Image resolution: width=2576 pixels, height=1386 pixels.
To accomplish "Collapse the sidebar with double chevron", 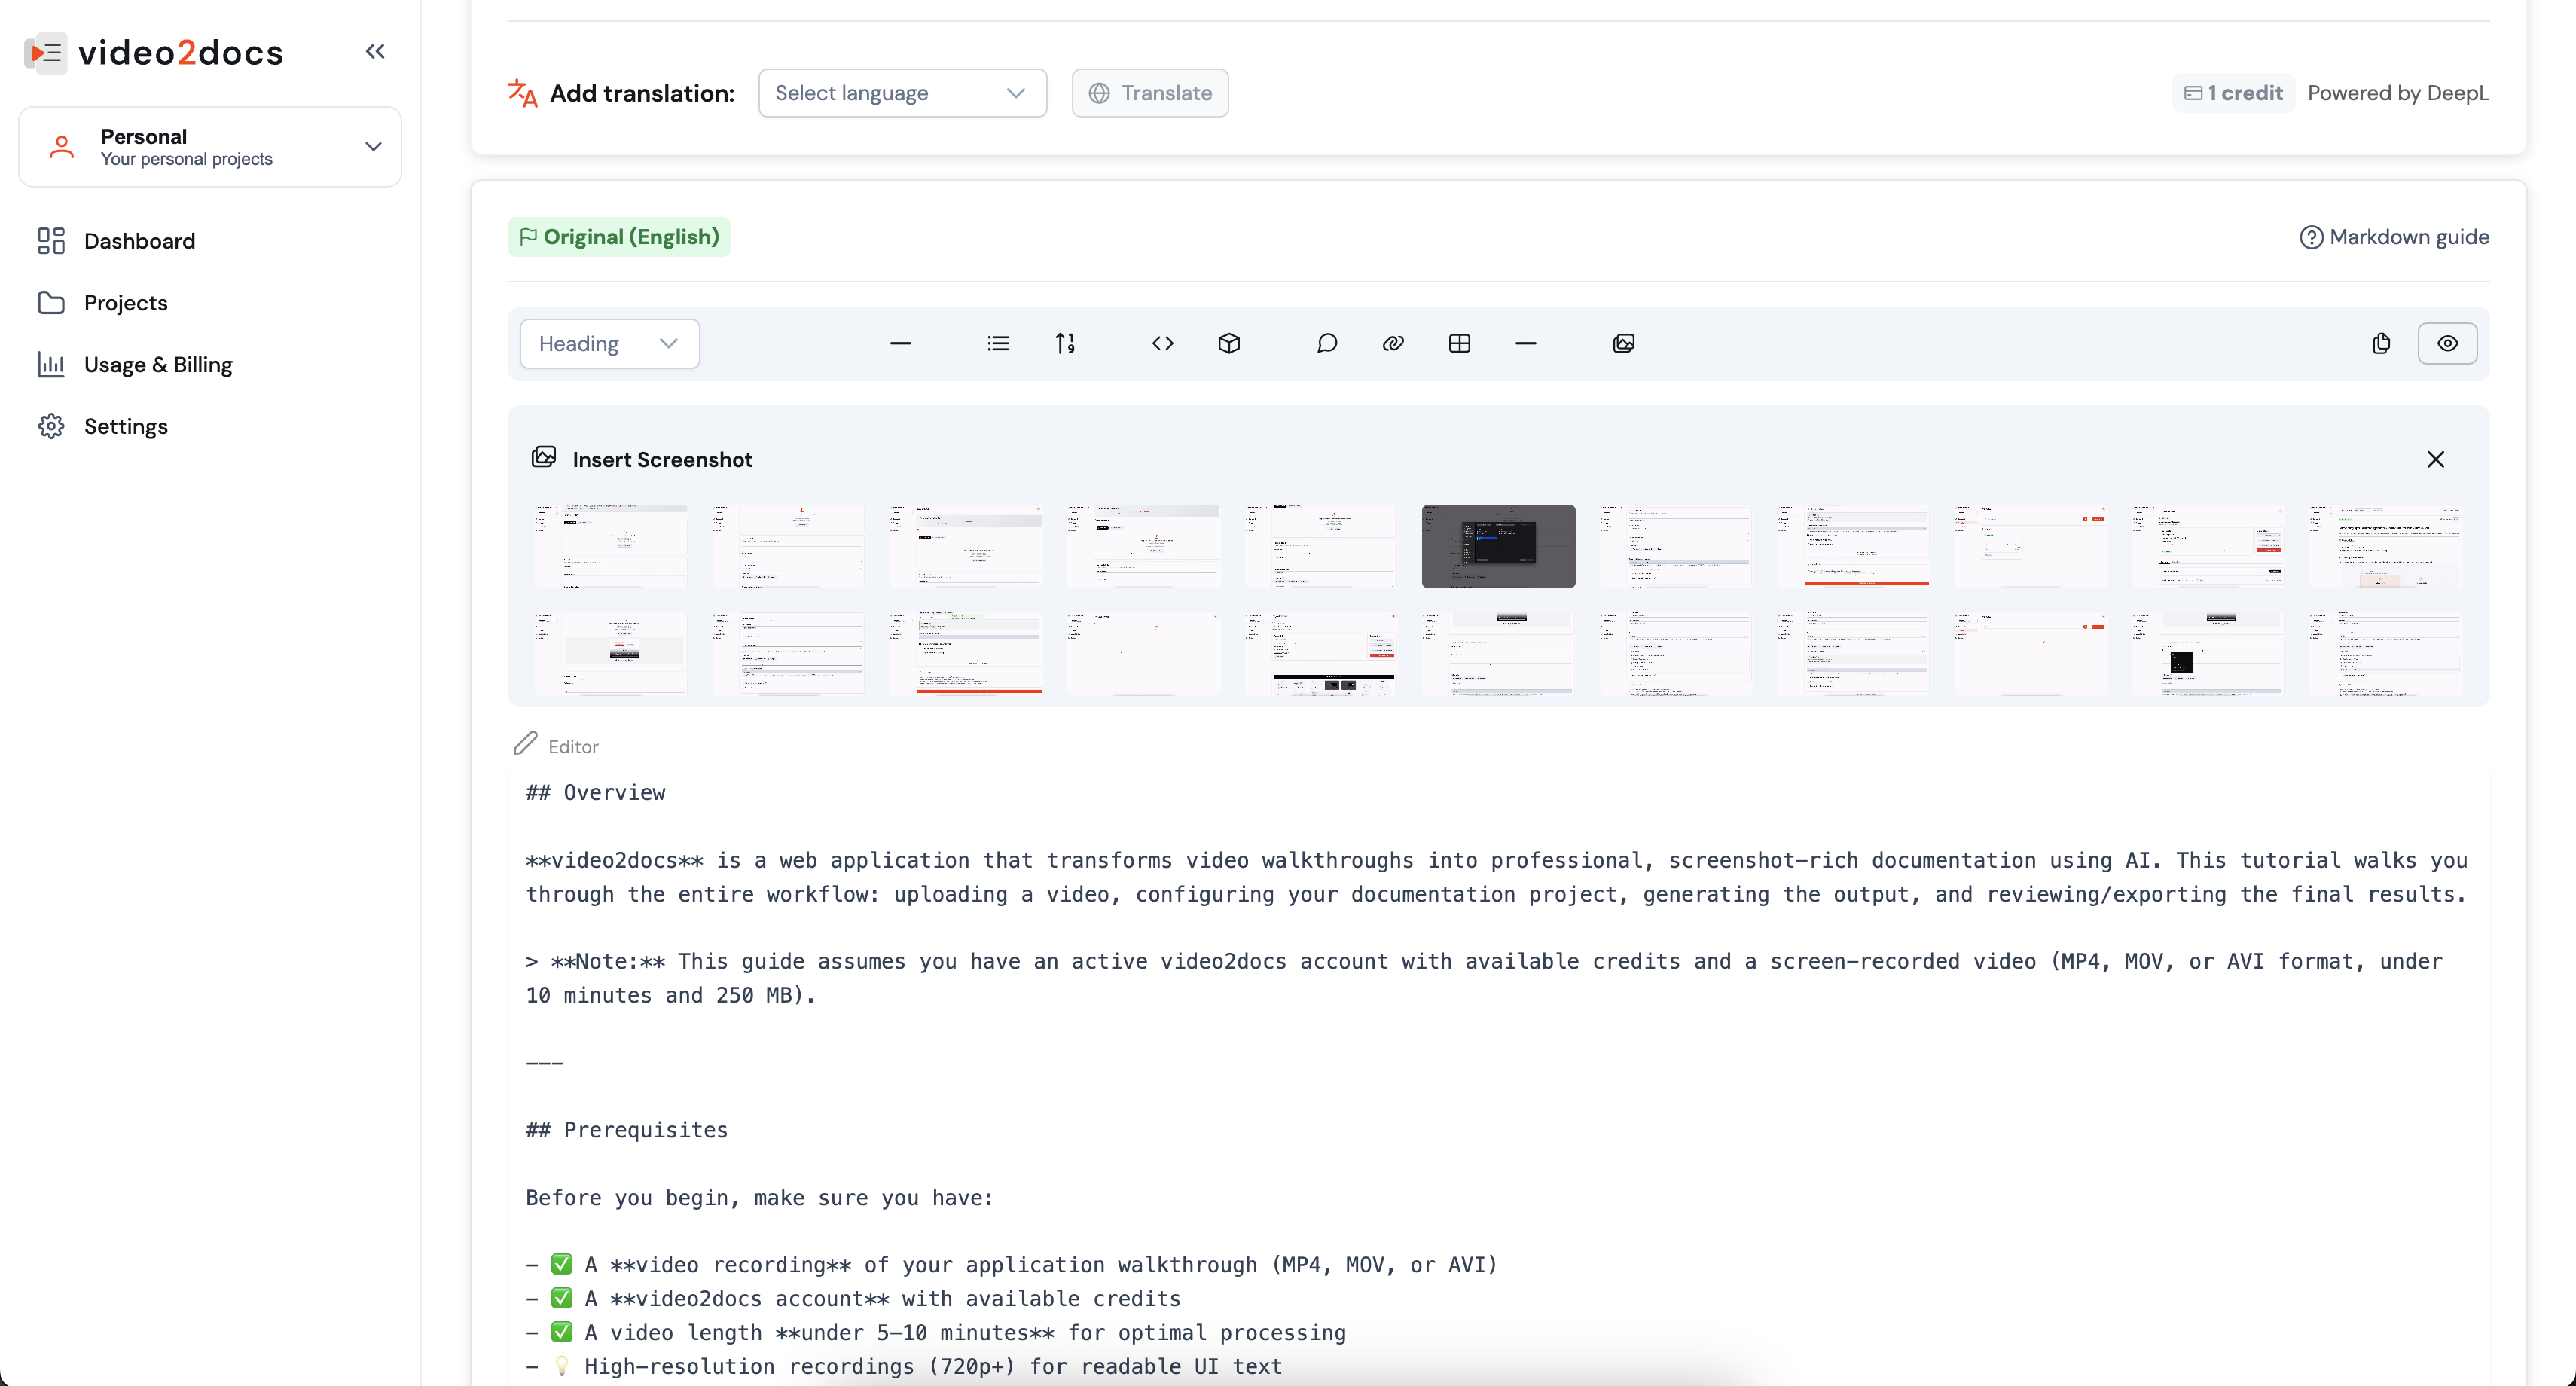I will click(x=375, y=52).
